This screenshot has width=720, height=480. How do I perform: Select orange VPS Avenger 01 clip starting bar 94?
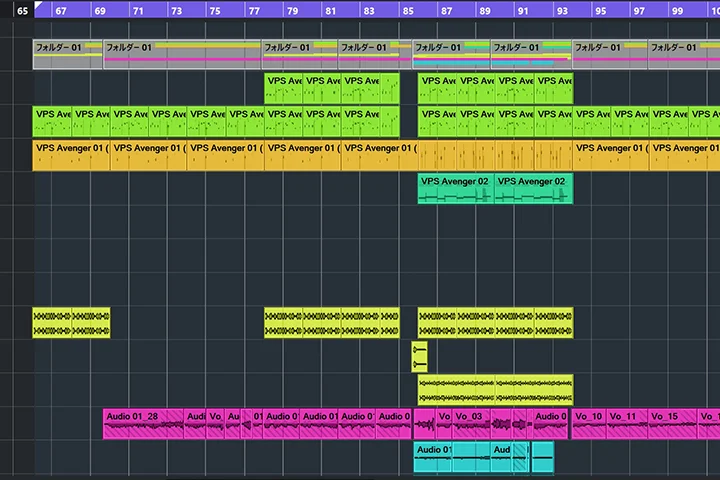click(611, 156)
